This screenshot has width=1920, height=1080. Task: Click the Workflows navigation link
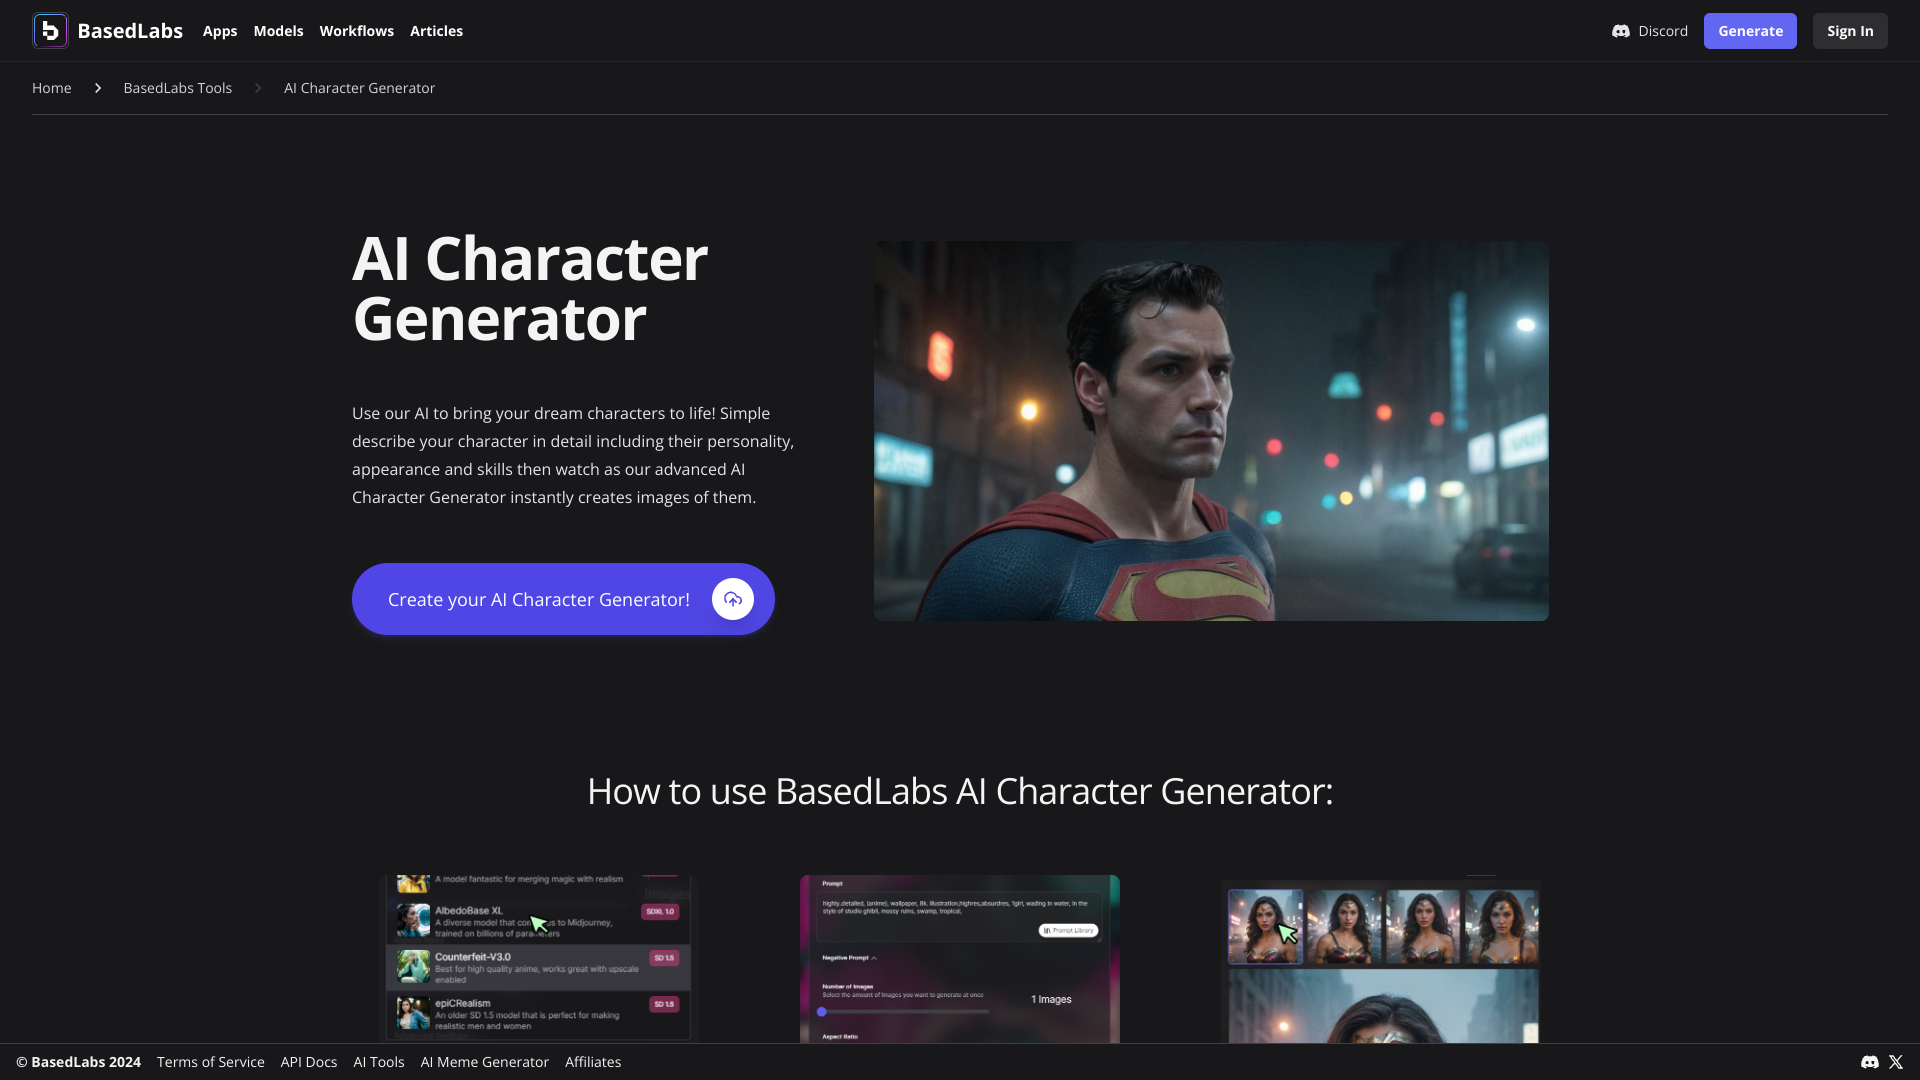point(356,30)
